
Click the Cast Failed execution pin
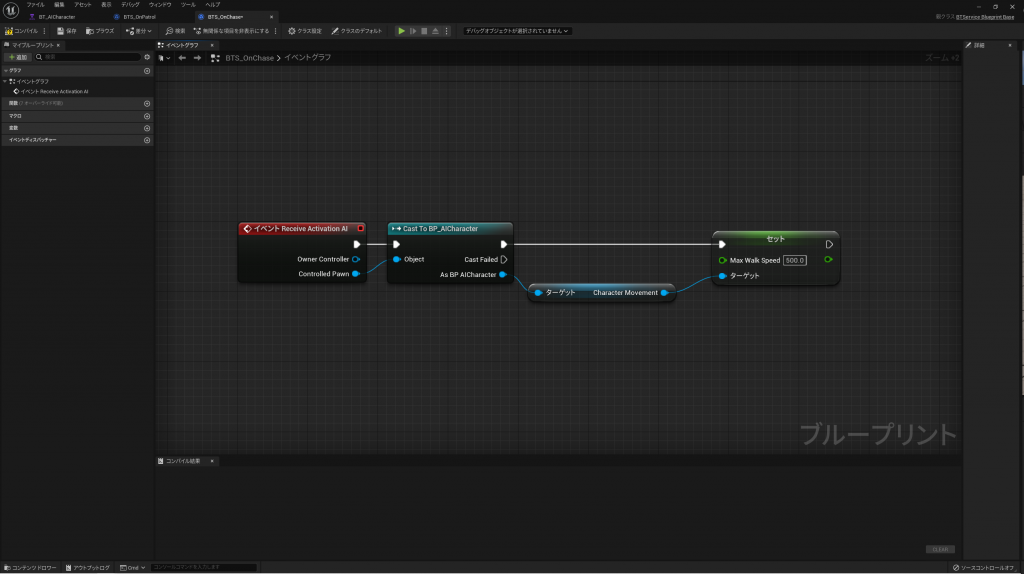(x=504, y=259)
